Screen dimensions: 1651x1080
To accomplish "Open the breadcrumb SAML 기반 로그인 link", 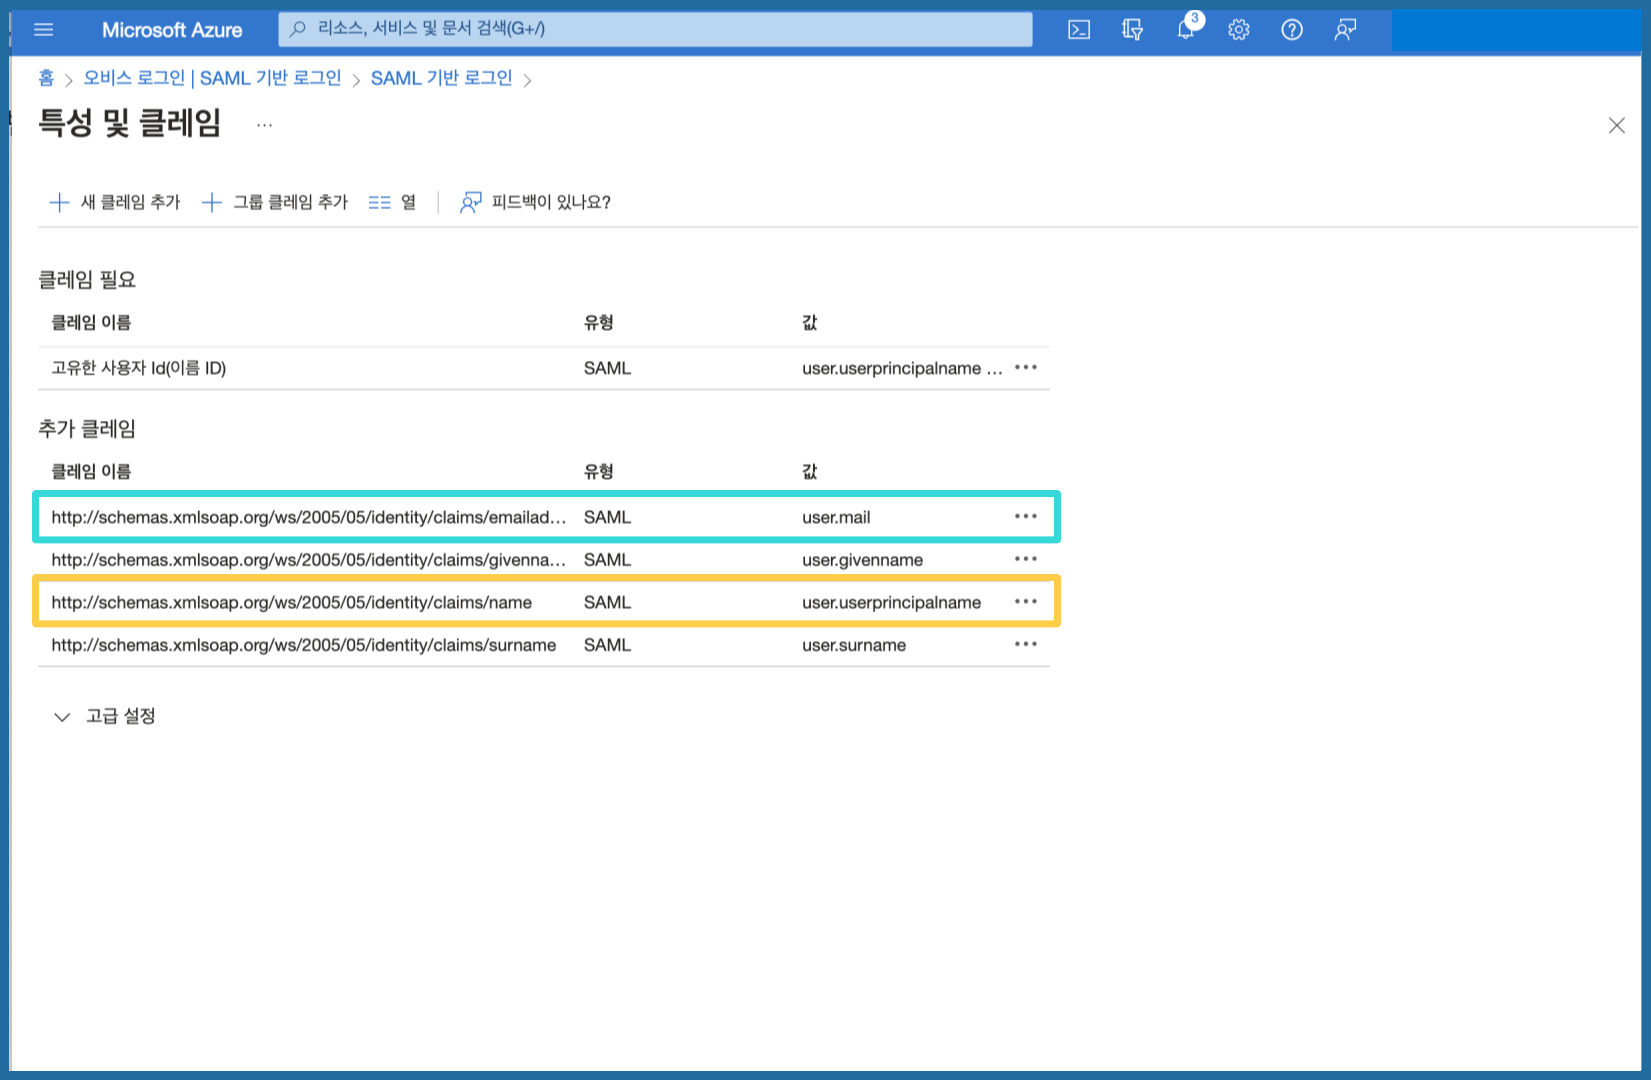I will click(441, 78).
